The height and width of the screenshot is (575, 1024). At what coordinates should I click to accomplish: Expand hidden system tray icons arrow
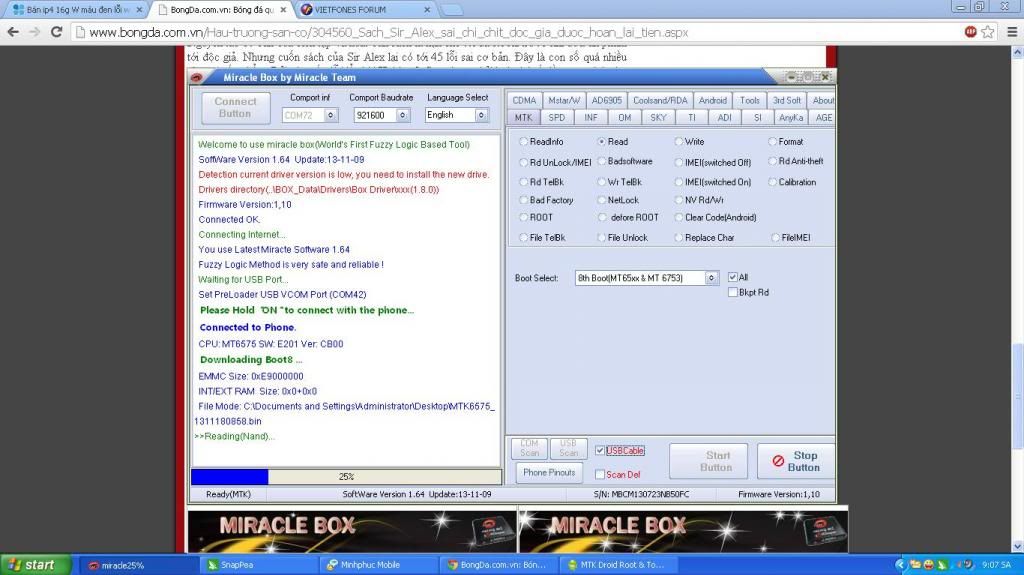tap(900, 565)
